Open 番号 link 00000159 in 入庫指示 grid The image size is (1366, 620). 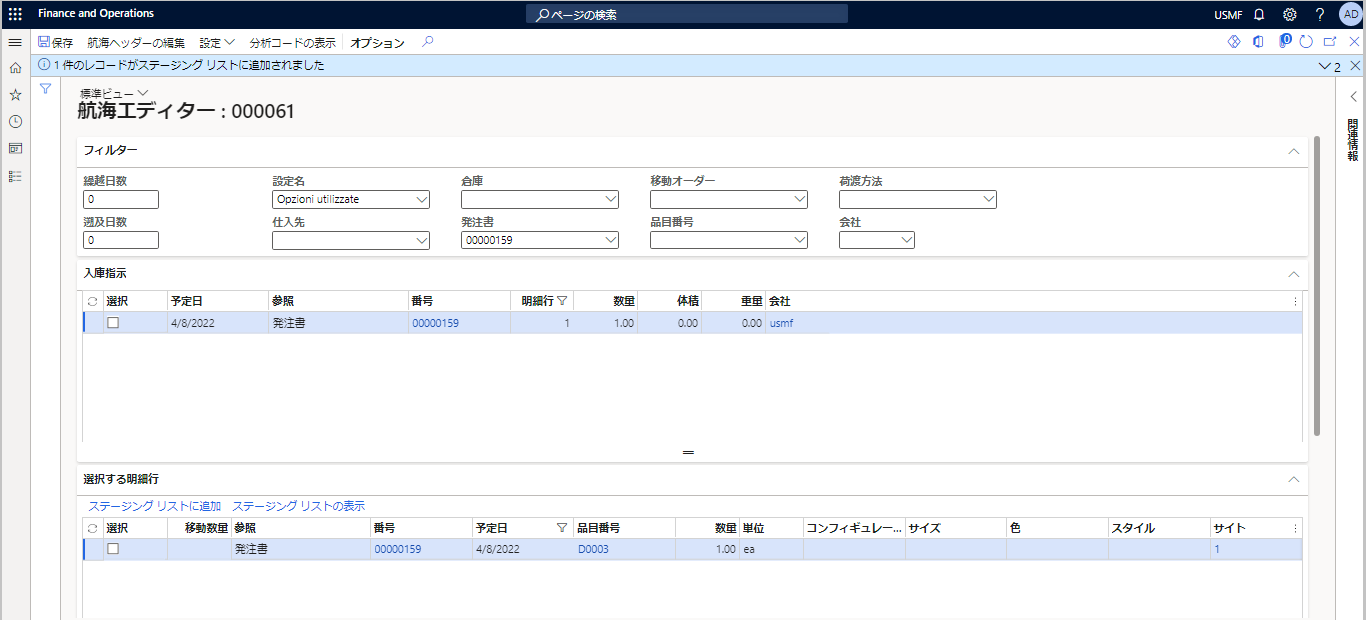(436, 323)
